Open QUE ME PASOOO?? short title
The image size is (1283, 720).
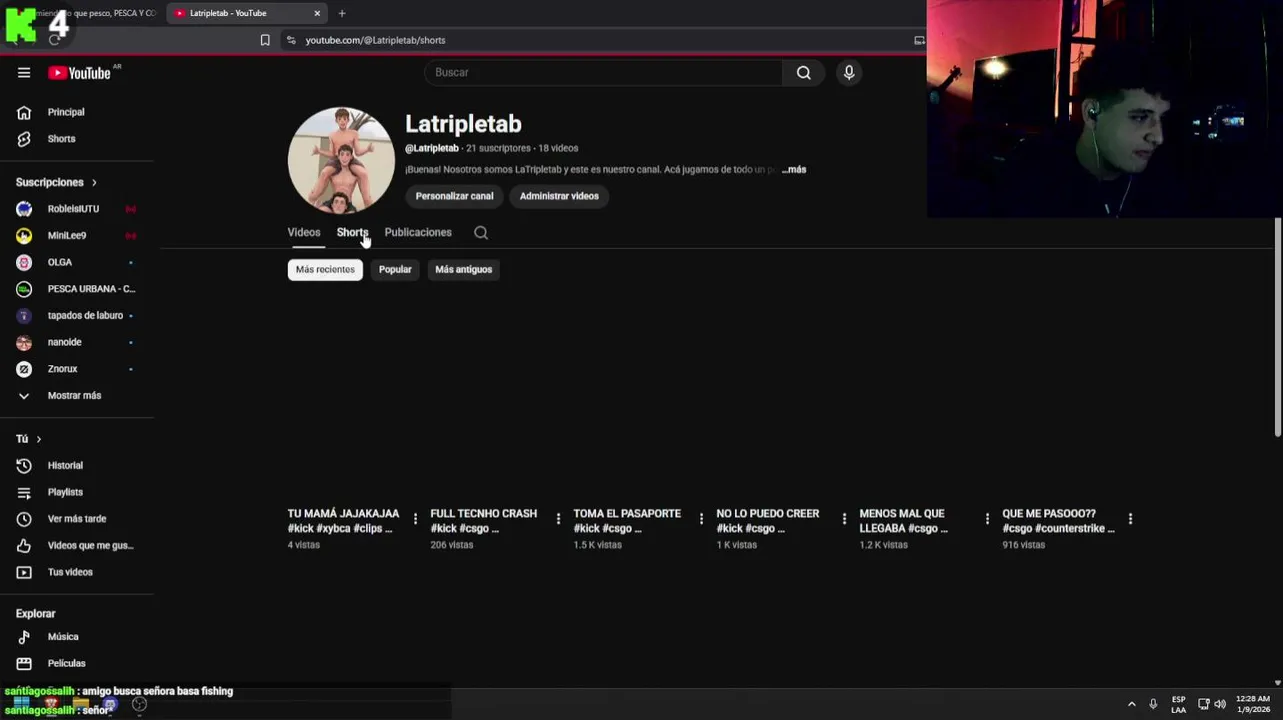point(1058,521)
